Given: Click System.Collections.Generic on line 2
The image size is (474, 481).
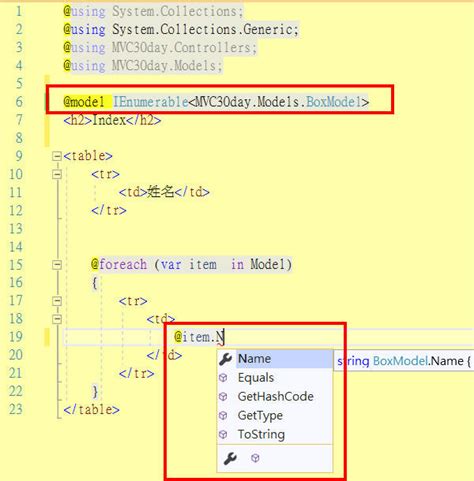Looking at the screenshot, I should click(x=202, y=29).
